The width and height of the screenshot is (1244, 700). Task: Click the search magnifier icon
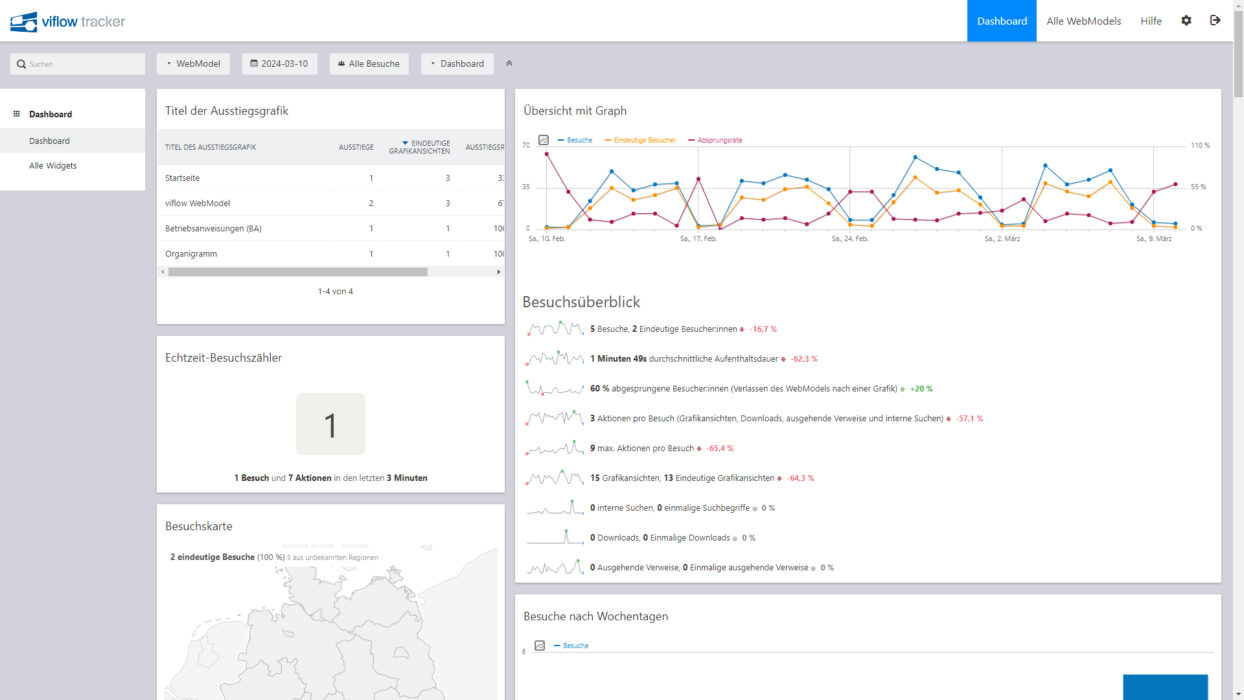point(21,64)
